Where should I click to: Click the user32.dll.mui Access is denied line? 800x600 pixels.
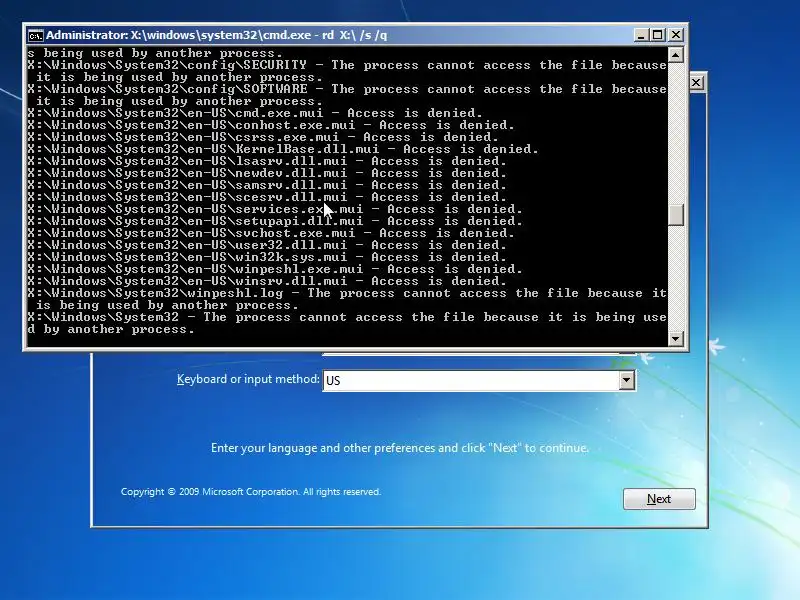267,245
